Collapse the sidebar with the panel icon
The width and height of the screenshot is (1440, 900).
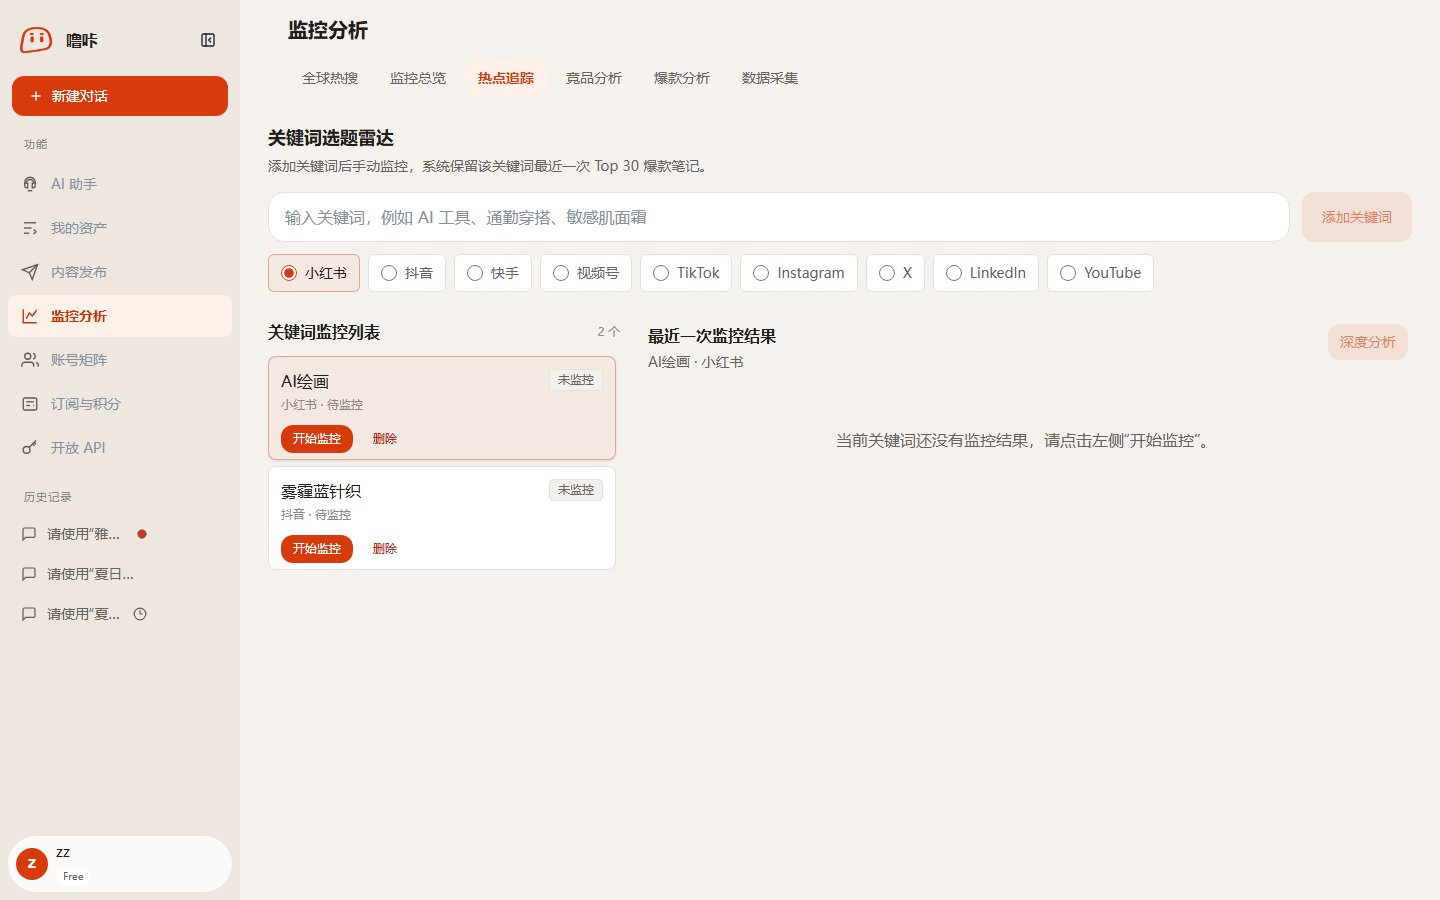(208, 40)
